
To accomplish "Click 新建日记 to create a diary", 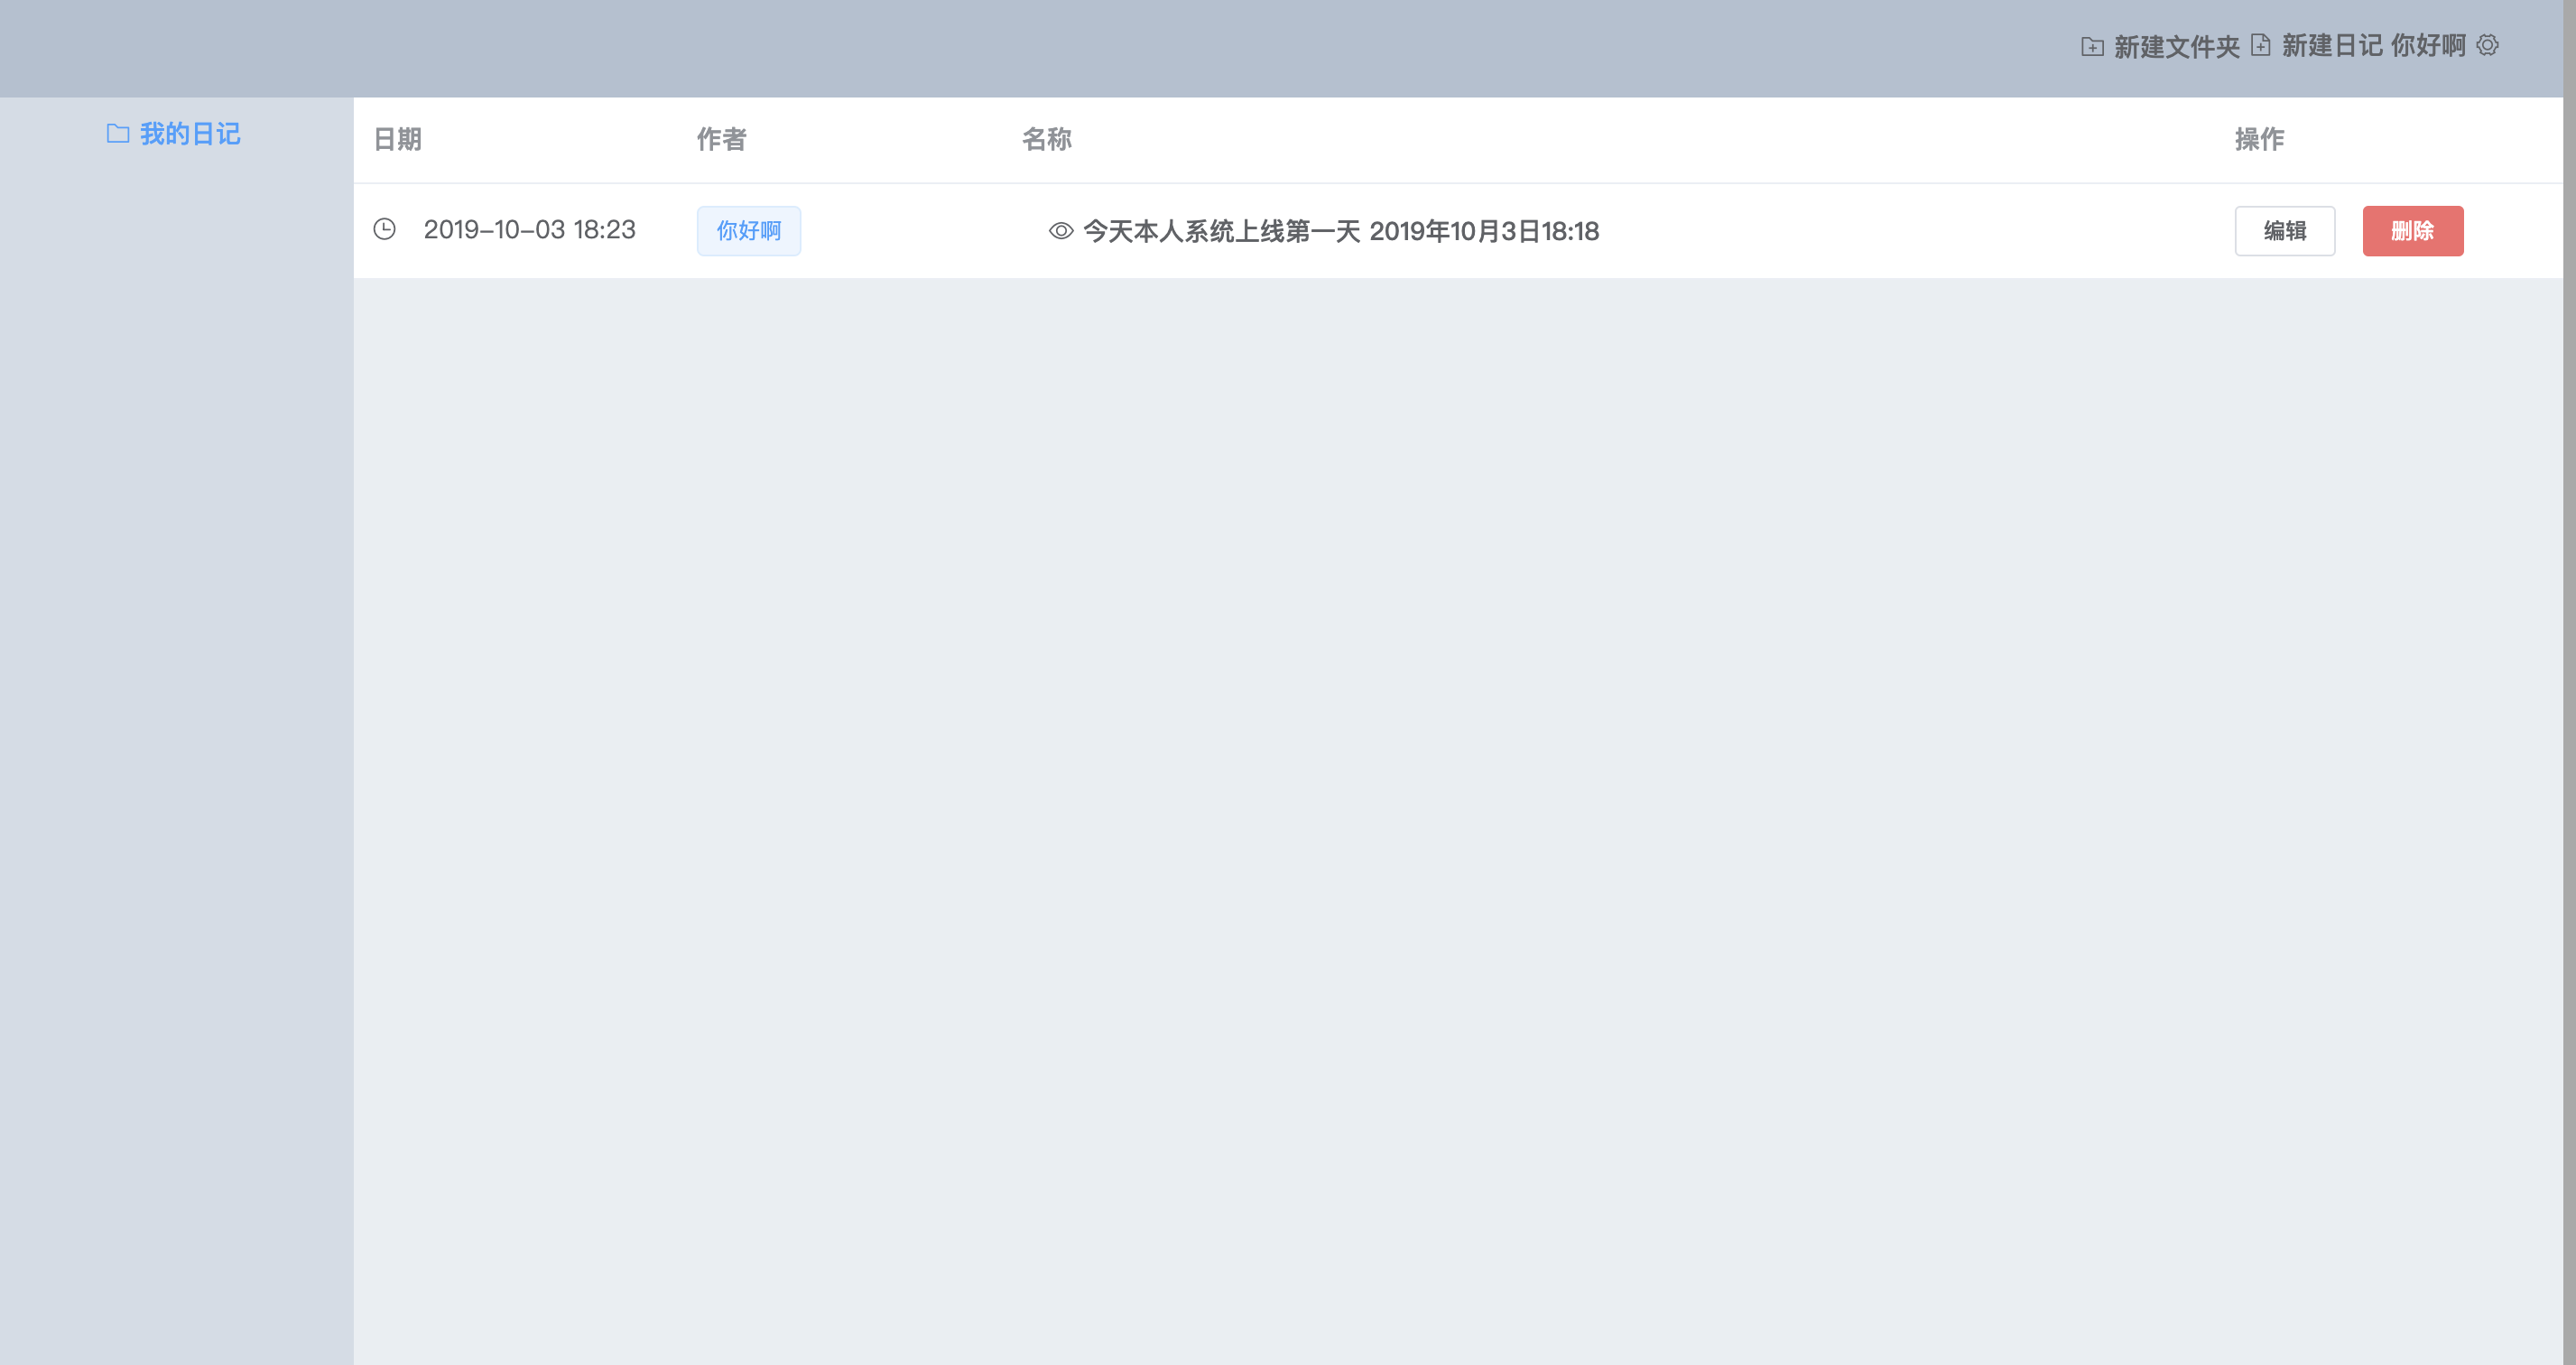I will point(2335,46).
